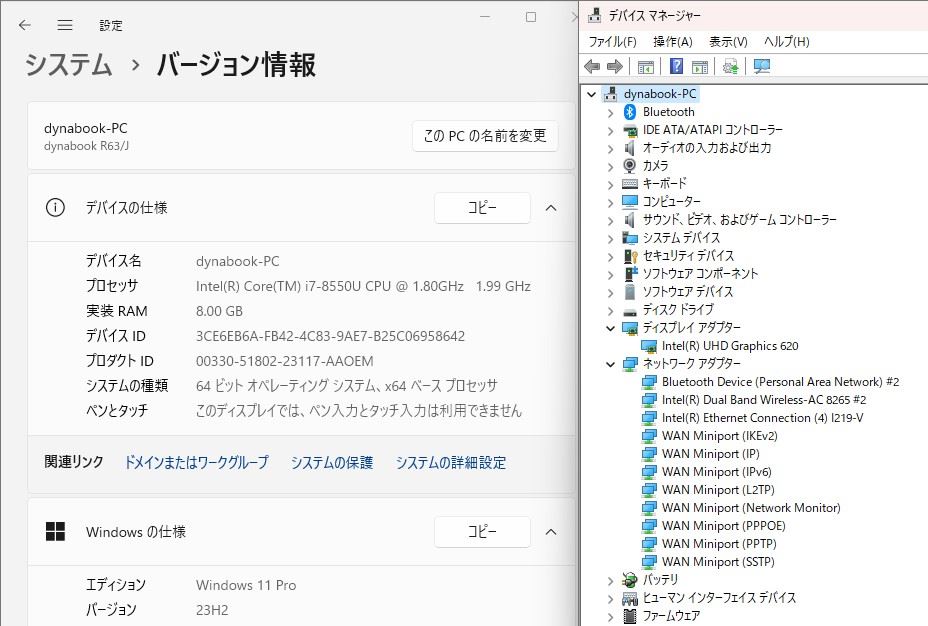Select WAN Miniport (IPv6) entry
Viewport: 928px width, 626px height.
pos(716,472)
